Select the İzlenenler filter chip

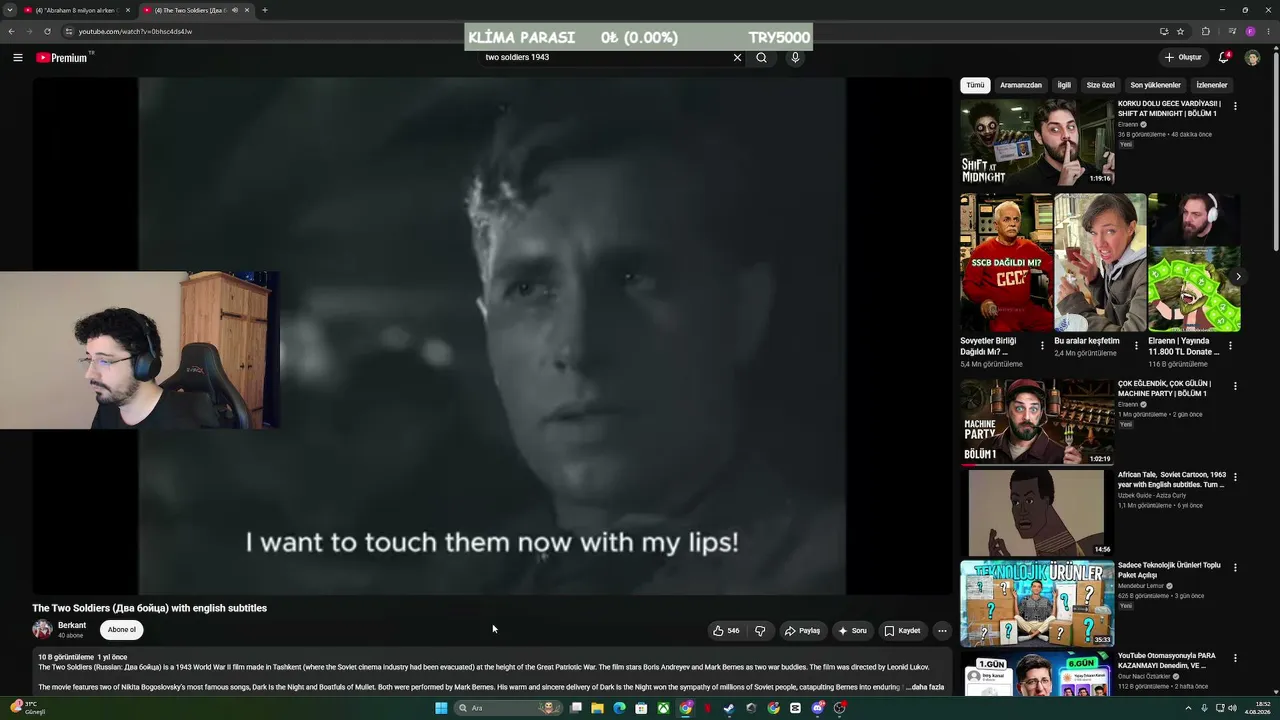(1212, 85)
